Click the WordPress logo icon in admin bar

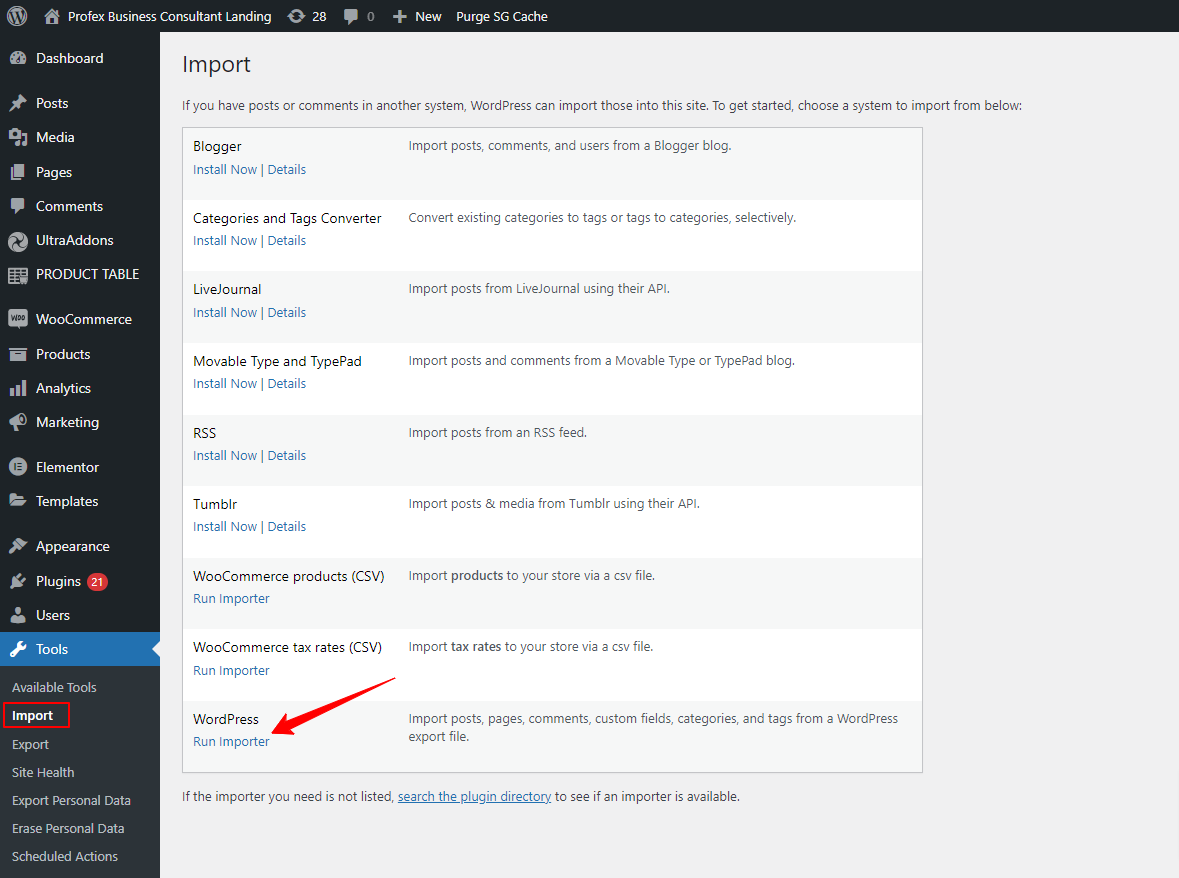coord(17,16)
